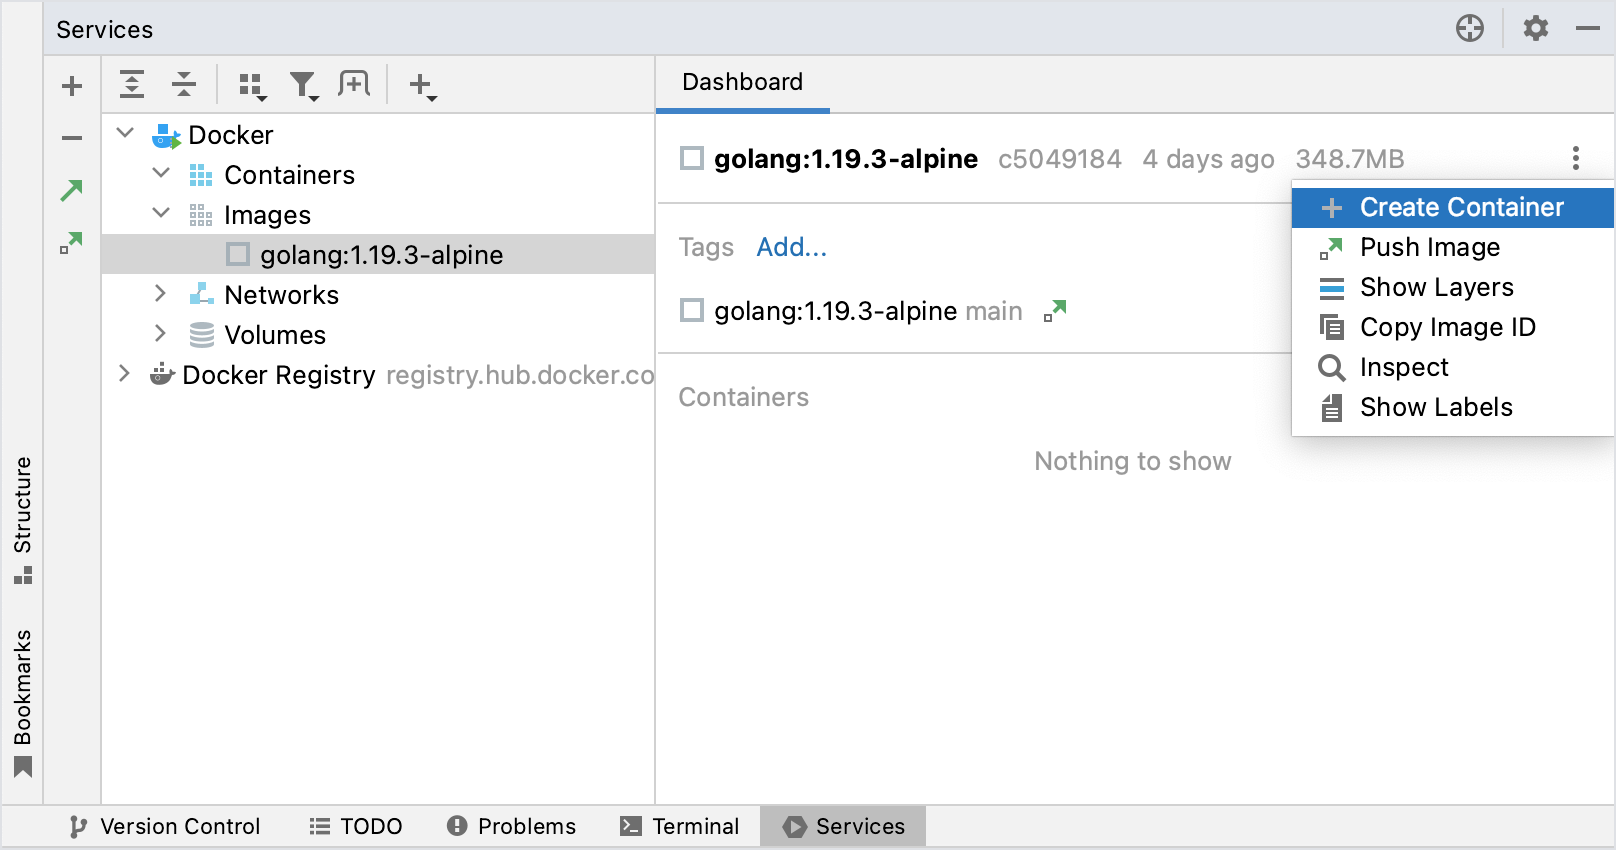Collapse the Containers node

click(161, 173)
